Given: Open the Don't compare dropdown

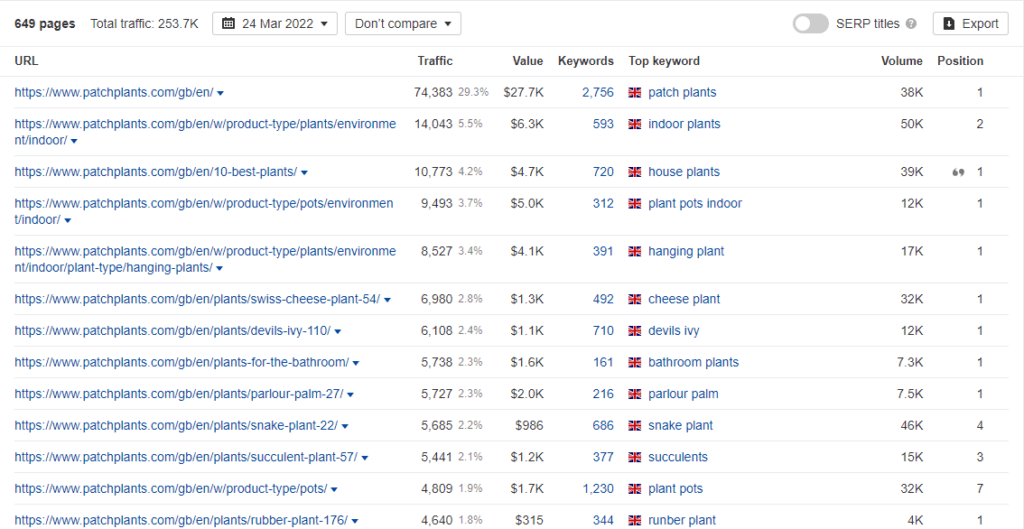Looking at the screenshot, I should tap(403, 24).
